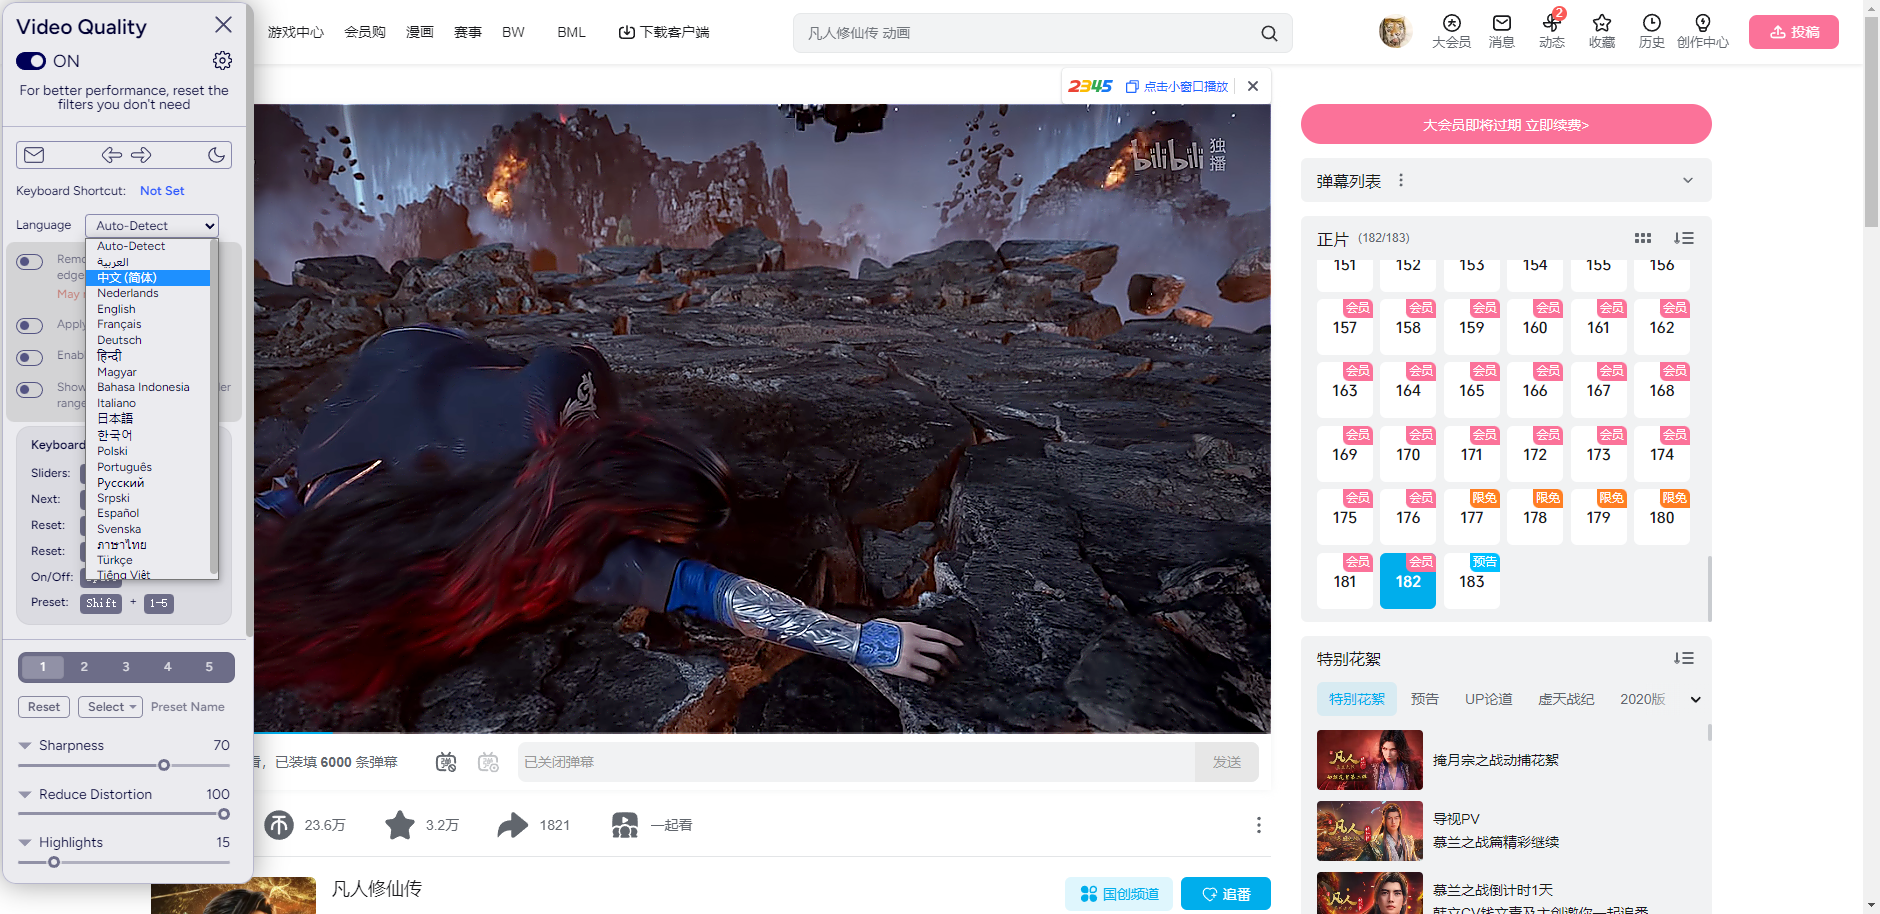Viewport: 1880px width, 914px height.
Task: Toggle the 'Enab' switch
Action: click(x=30, y=358)
